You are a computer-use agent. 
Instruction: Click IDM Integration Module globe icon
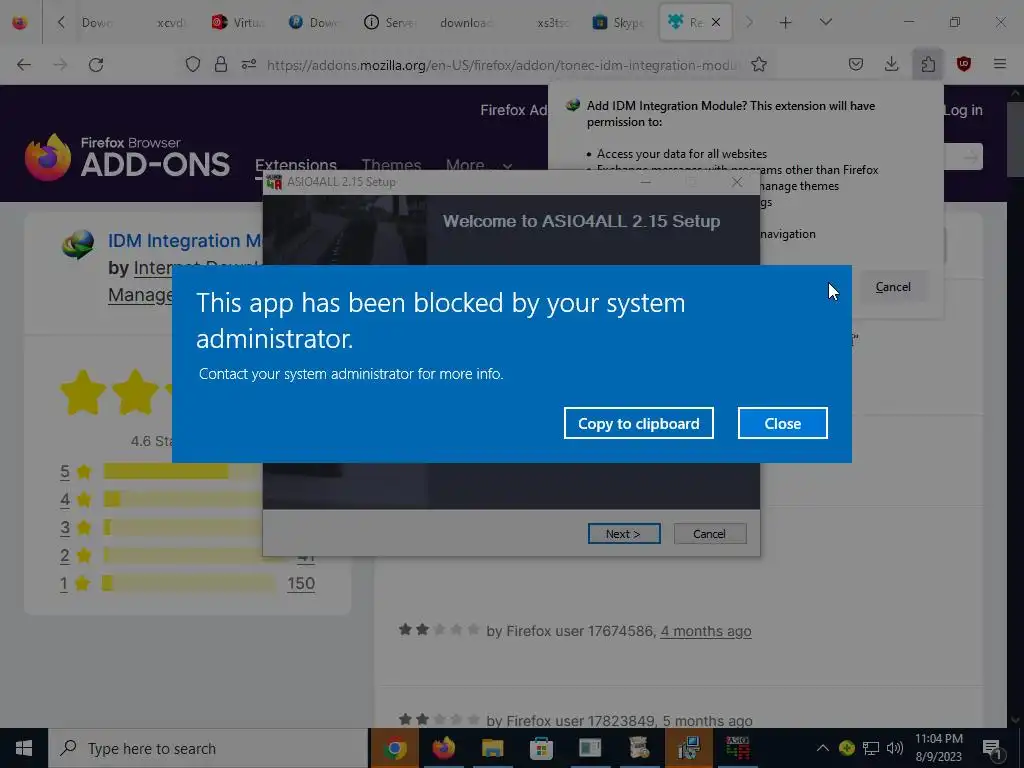[78, 245]
